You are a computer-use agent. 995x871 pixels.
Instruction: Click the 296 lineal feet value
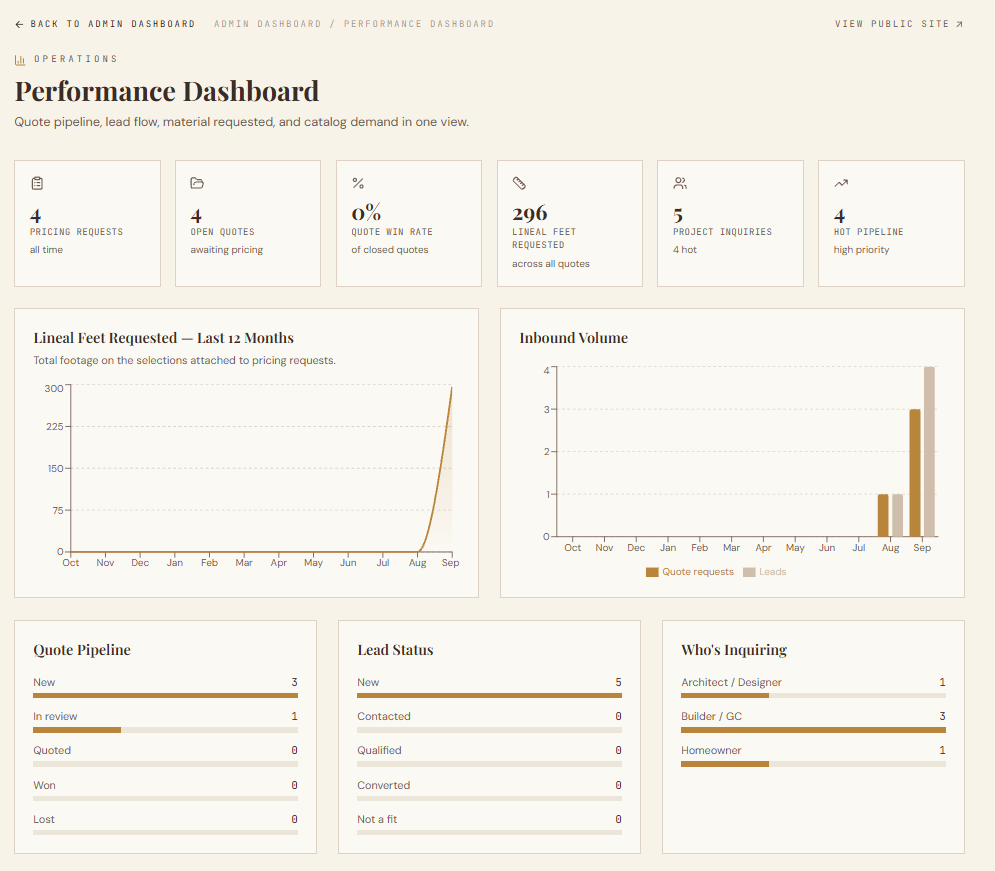[530, 214]
